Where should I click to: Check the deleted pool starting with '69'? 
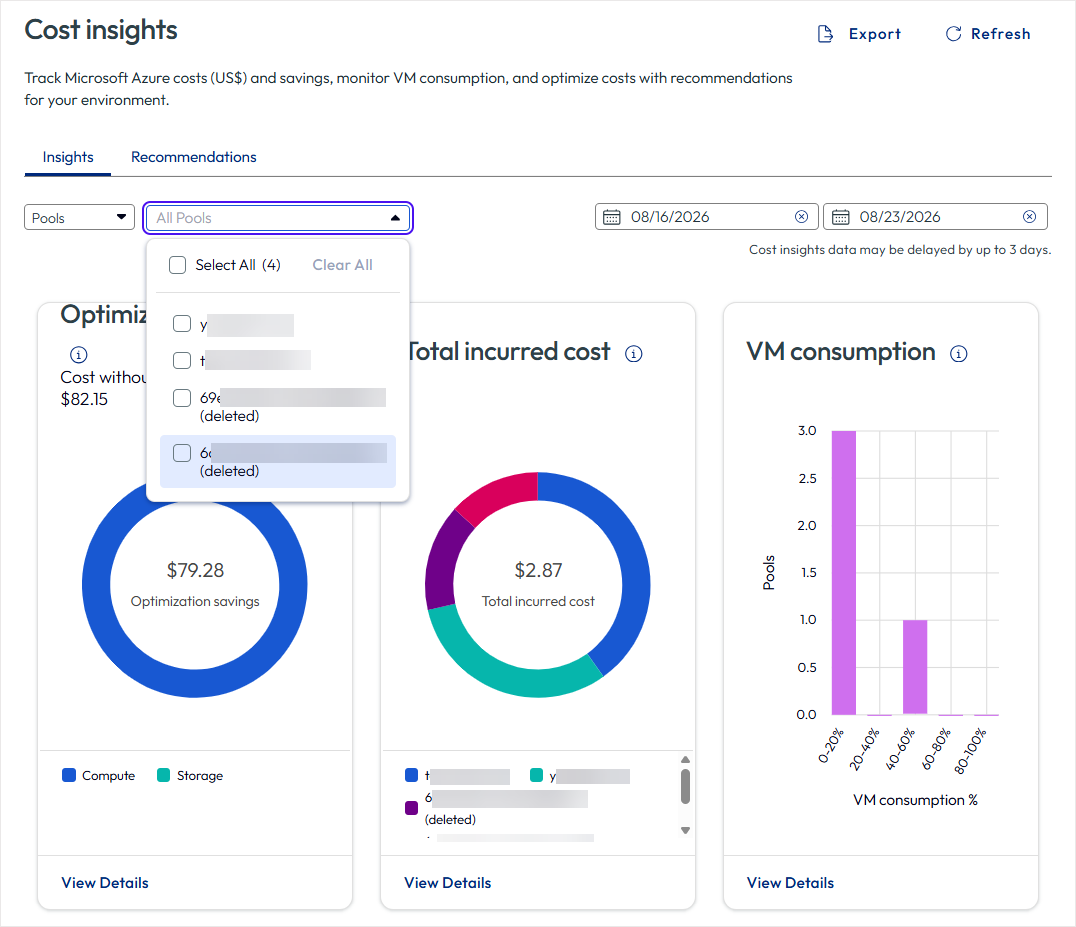tap(182, 398)
